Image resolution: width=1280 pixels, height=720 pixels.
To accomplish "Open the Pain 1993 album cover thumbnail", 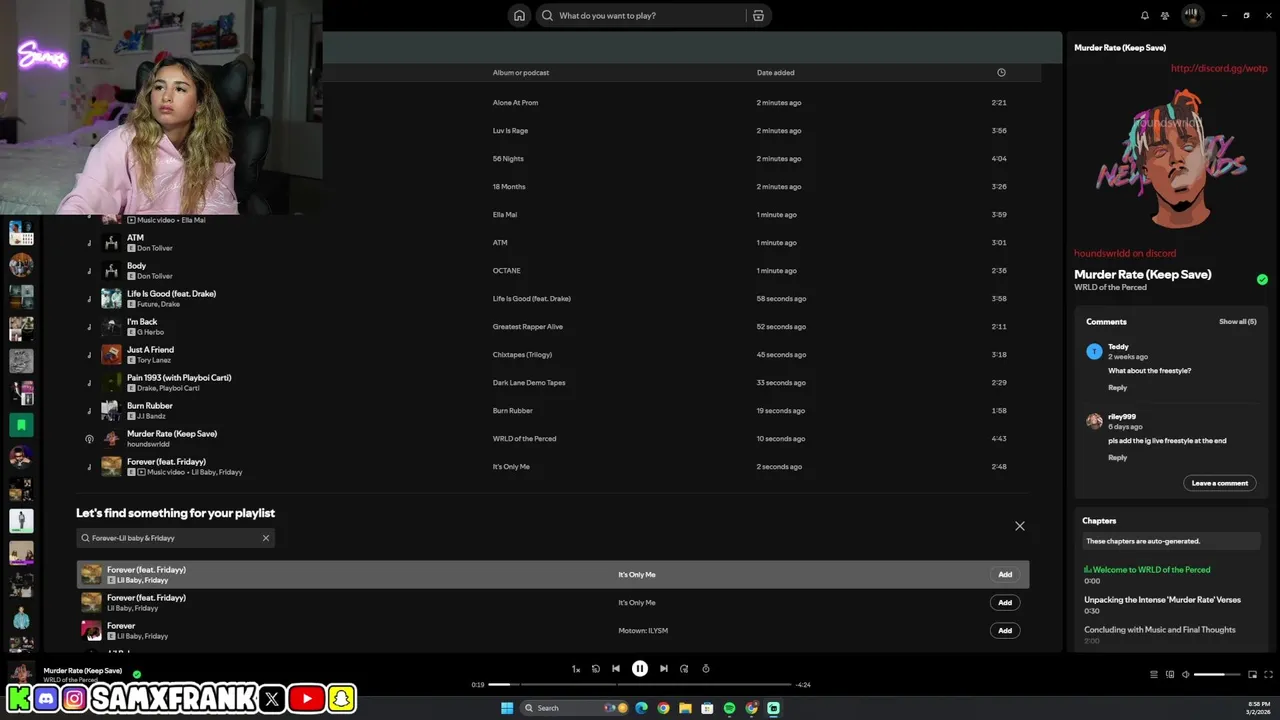I will pos(111,382).
